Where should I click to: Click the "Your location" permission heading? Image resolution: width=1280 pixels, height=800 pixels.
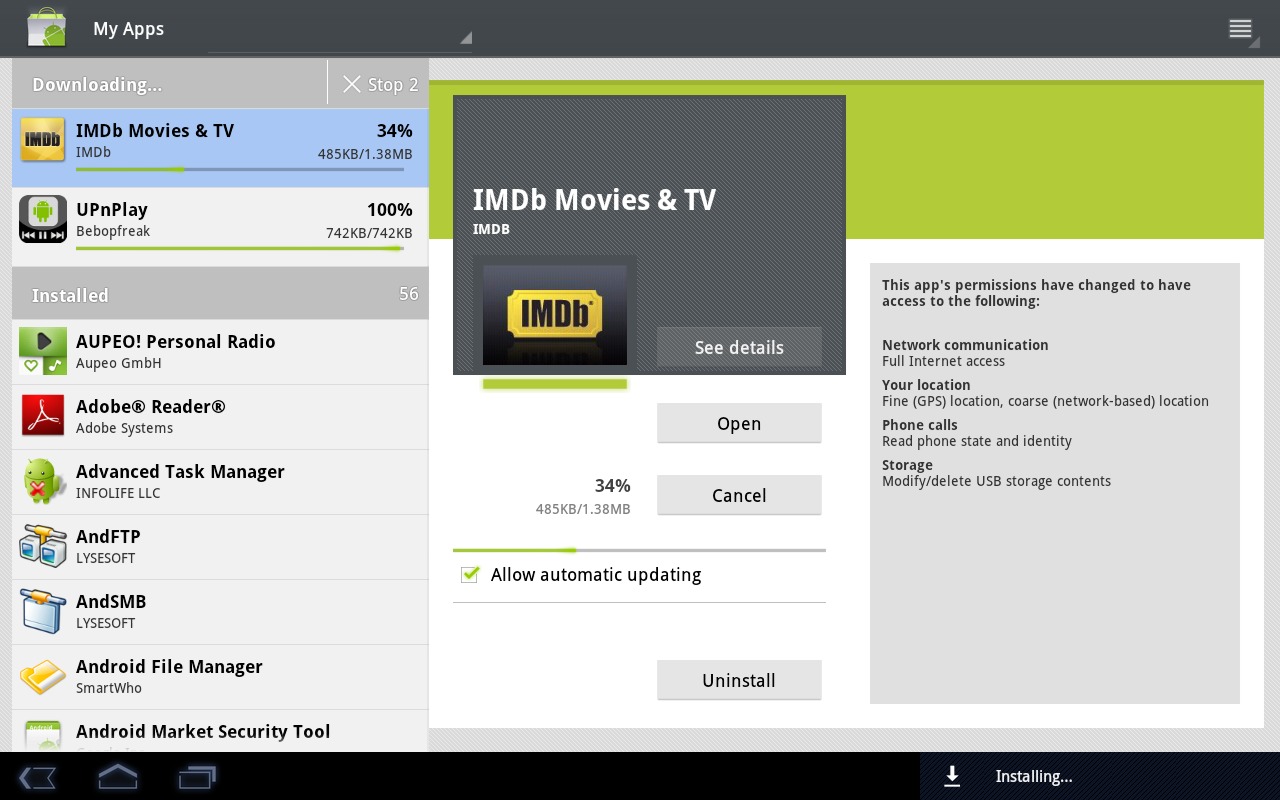(x=926, y=385)
